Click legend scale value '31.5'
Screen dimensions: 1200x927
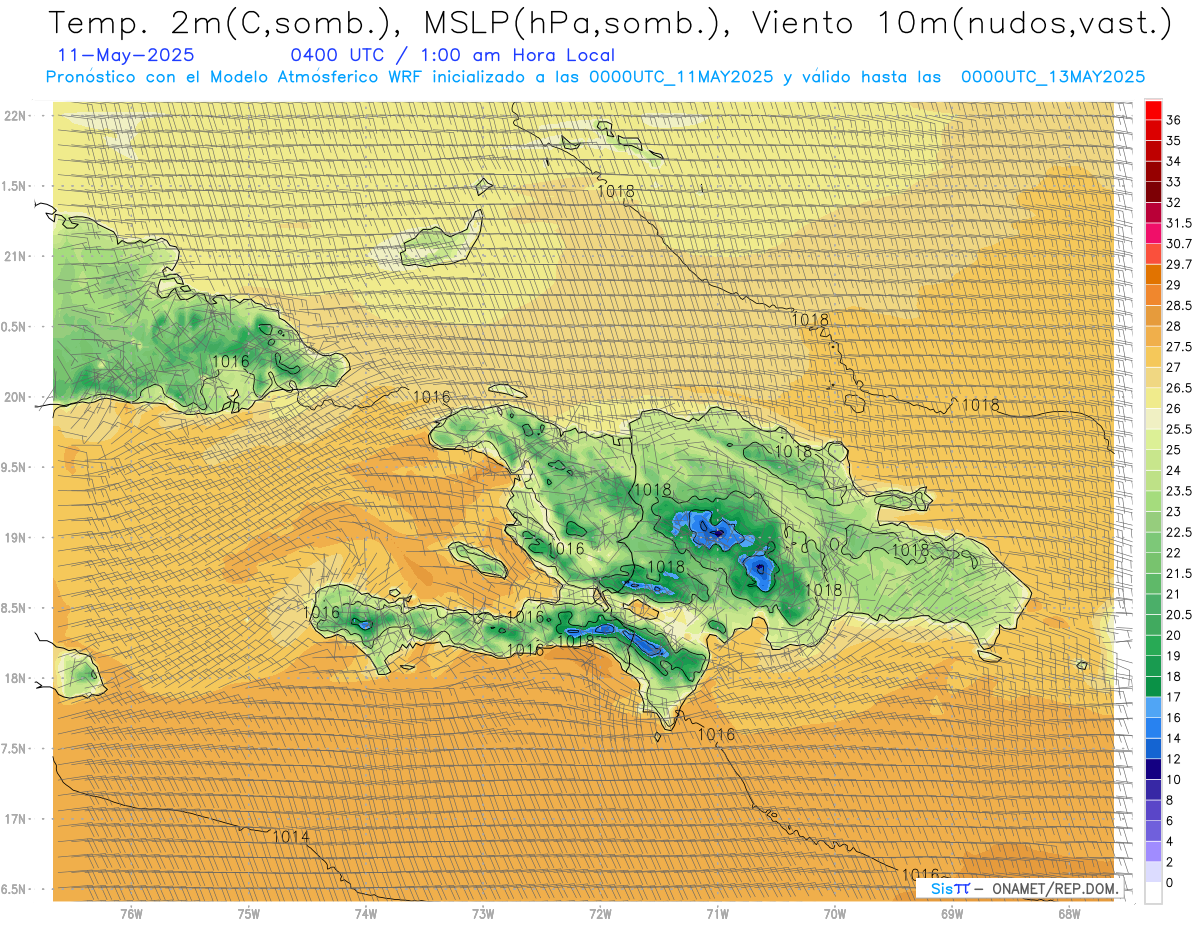1179,223
